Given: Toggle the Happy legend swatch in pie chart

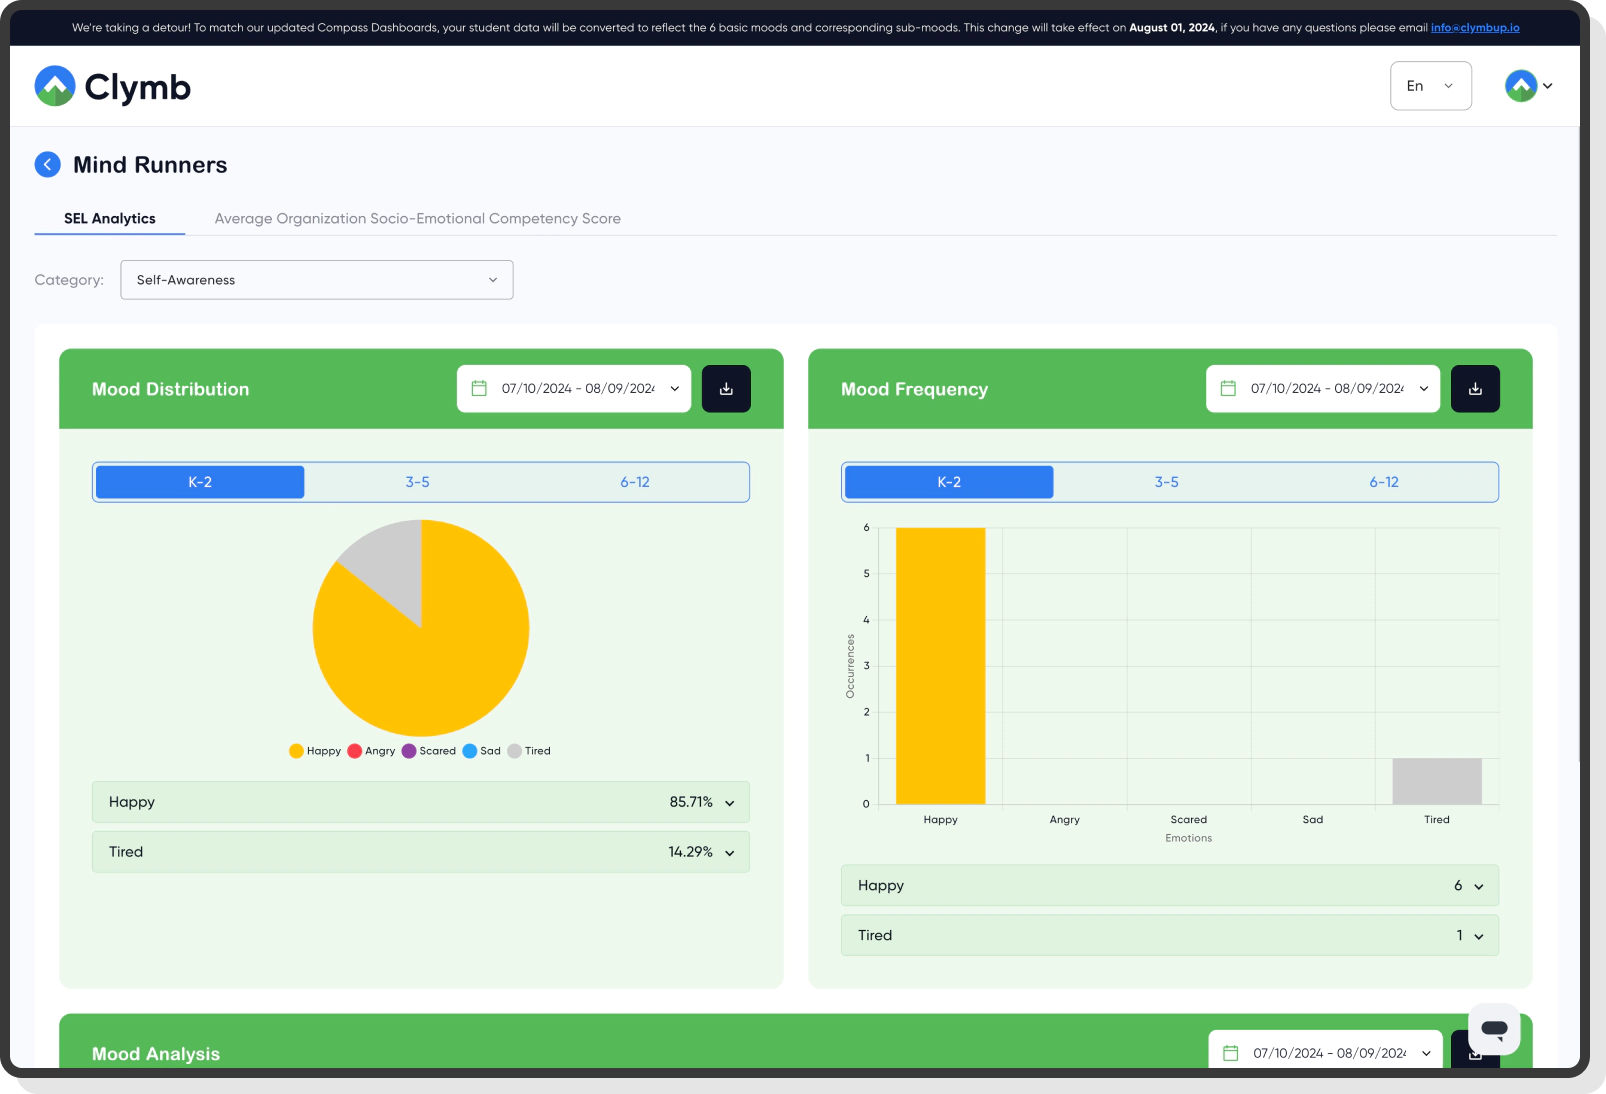Looking at the screenshot, I should point(297,751).
